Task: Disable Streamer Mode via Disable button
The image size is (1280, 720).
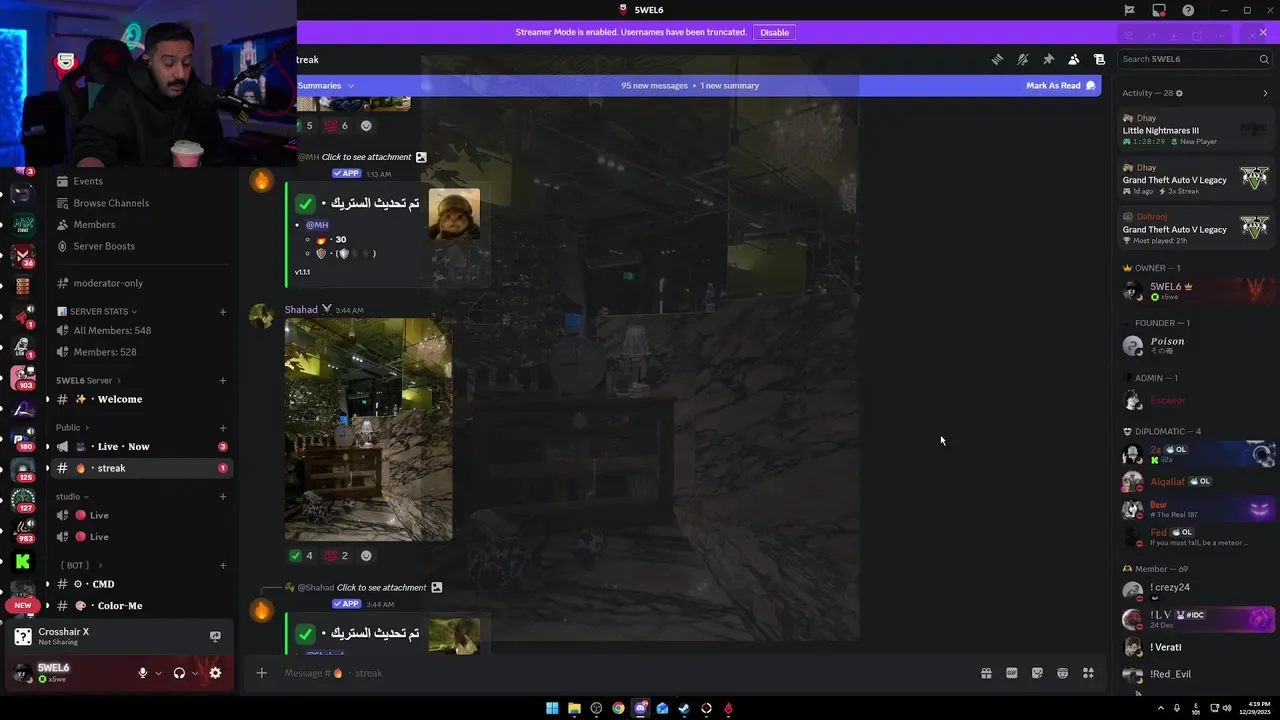Action: click(774, 32)
